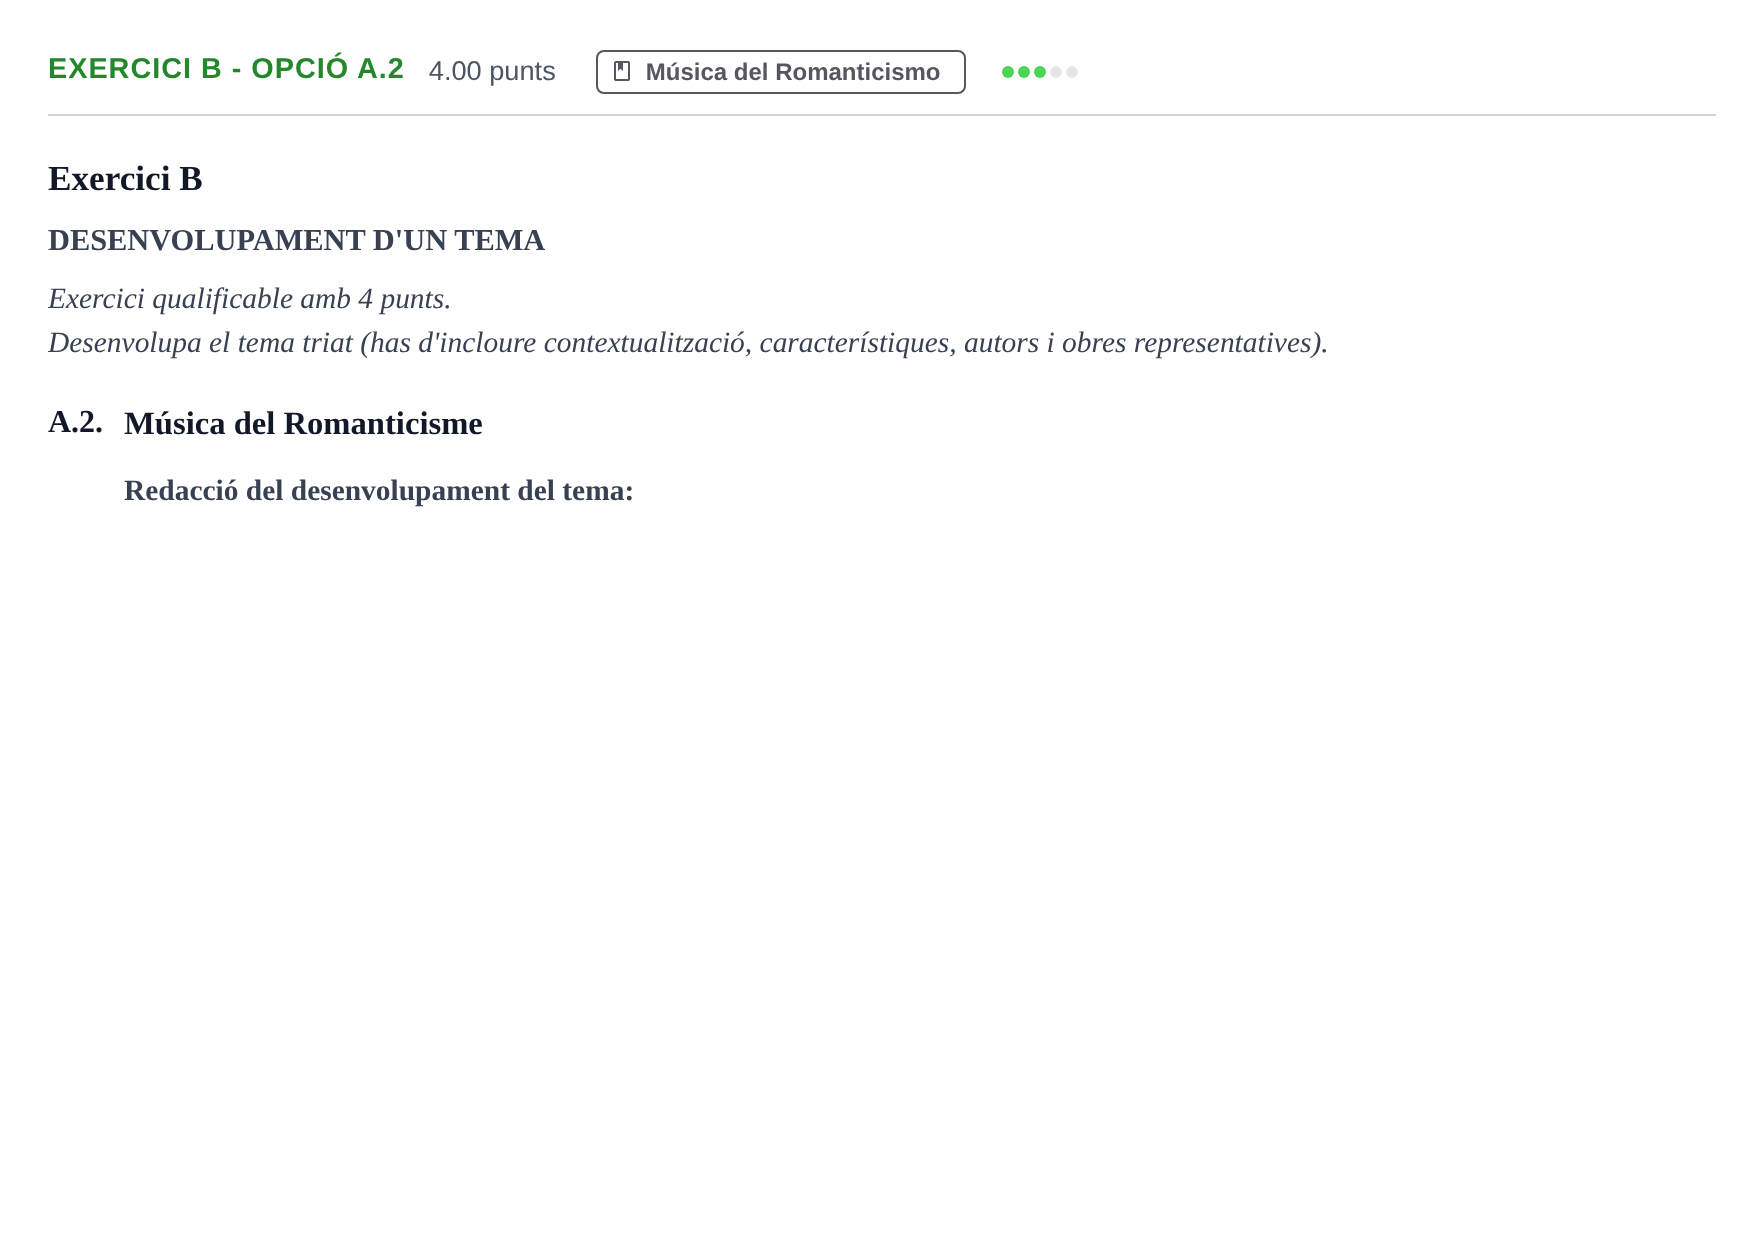Click the 'A.2.' question number

(x=75, y=422)
